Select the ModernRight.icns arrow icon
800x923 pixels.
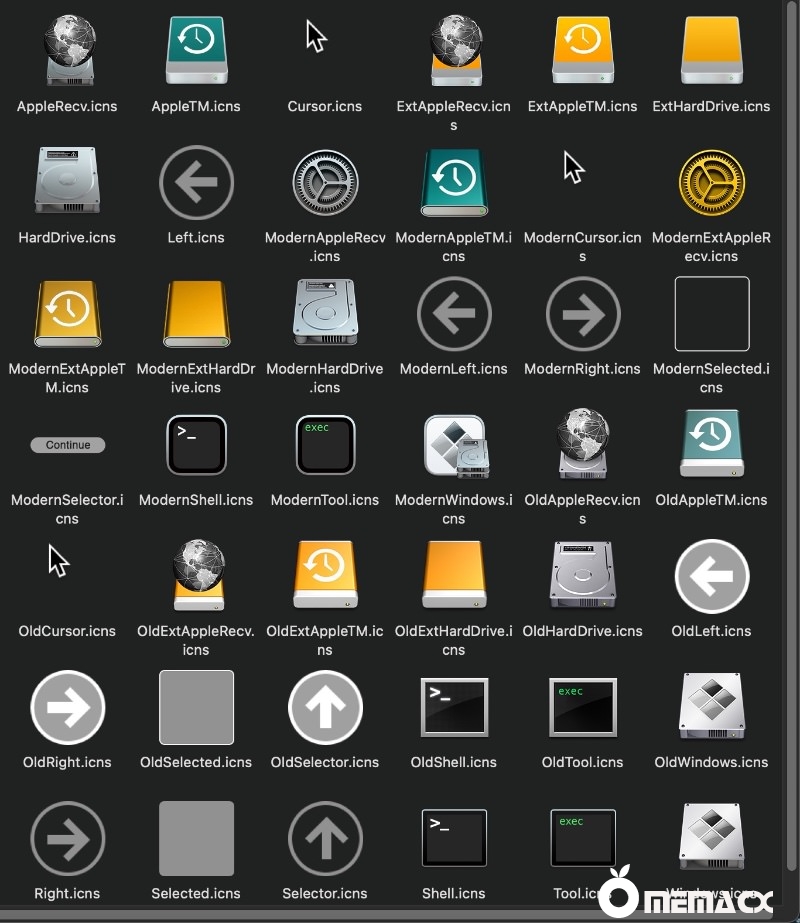pos(582,314)
